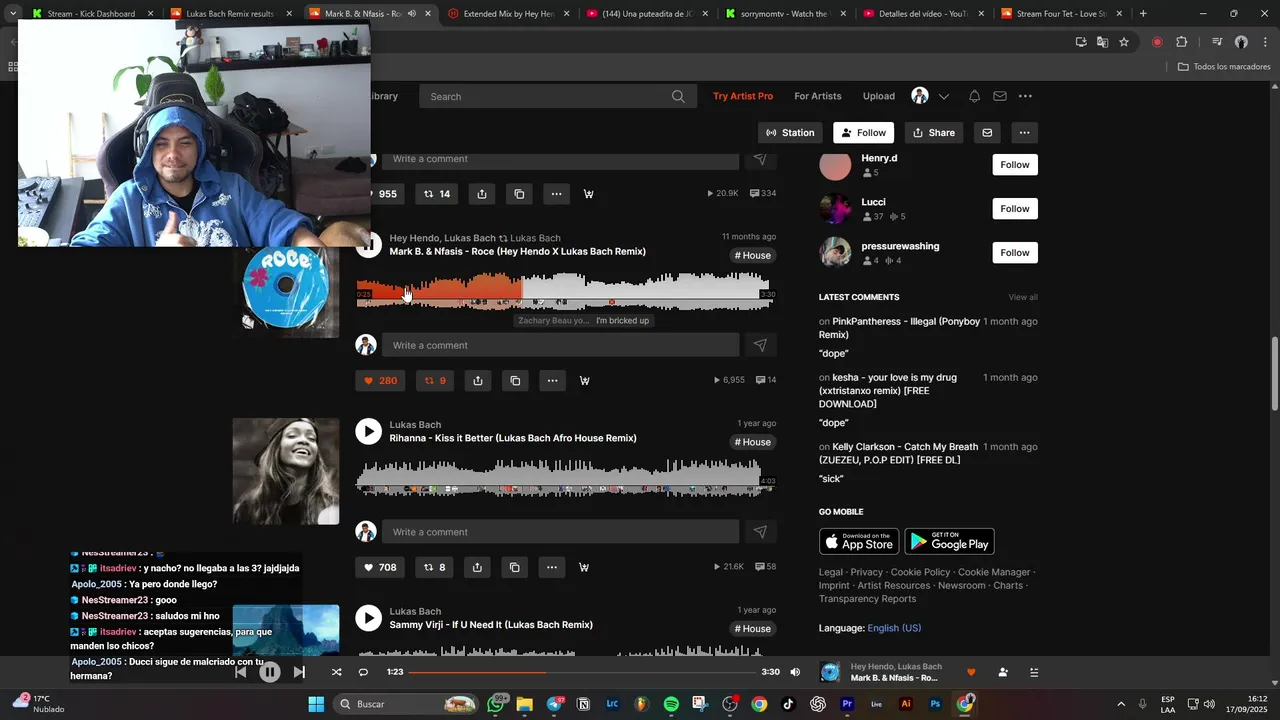Open the notifications bell
The width and height of the screenshot is (1280, 720).
click(974, 96)
